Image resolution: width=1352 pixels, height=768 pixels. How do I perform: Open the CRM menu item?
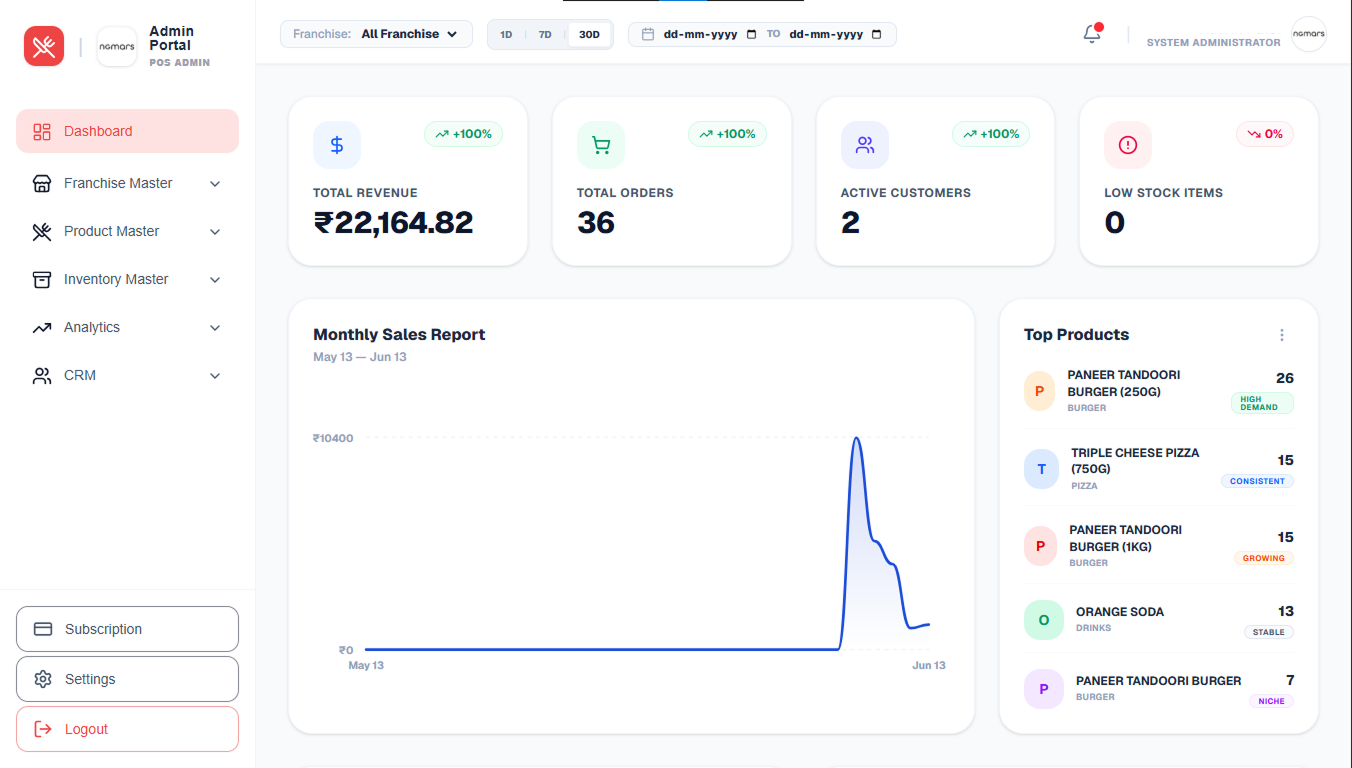(127, 376)
